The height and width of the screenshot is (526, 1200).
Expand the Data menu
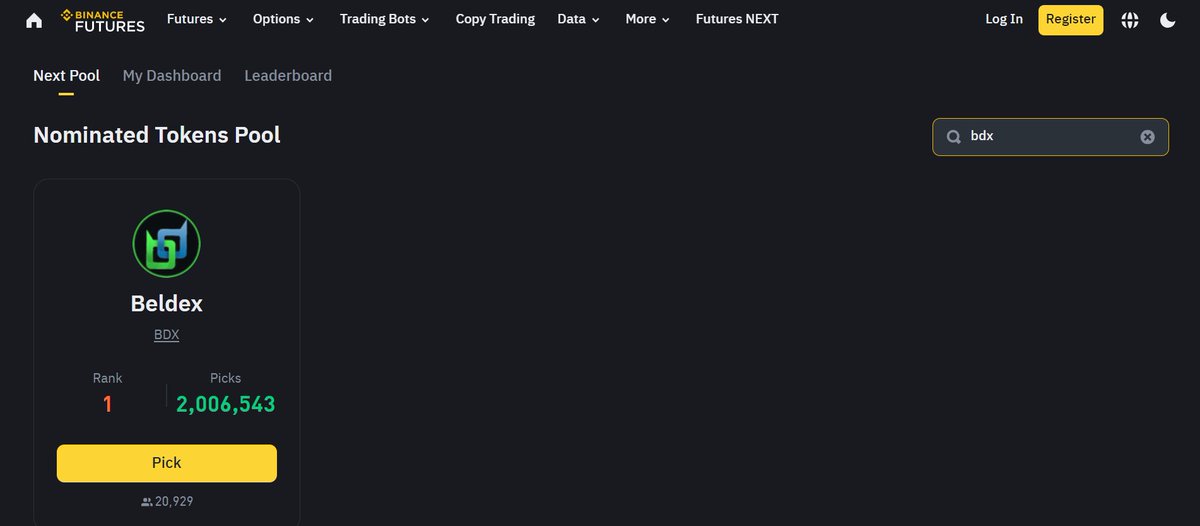579,19
